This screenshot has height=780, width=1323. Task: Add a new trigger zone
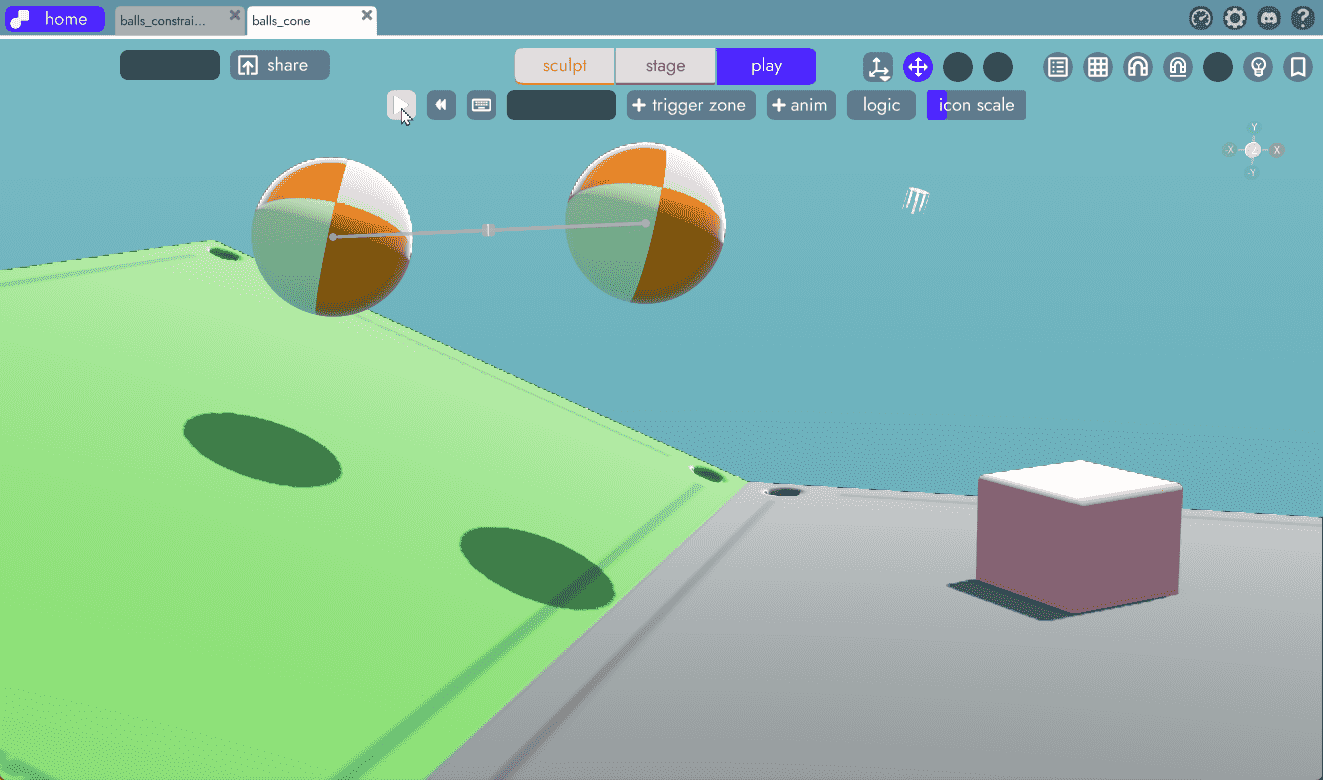[x=691, y=105]
